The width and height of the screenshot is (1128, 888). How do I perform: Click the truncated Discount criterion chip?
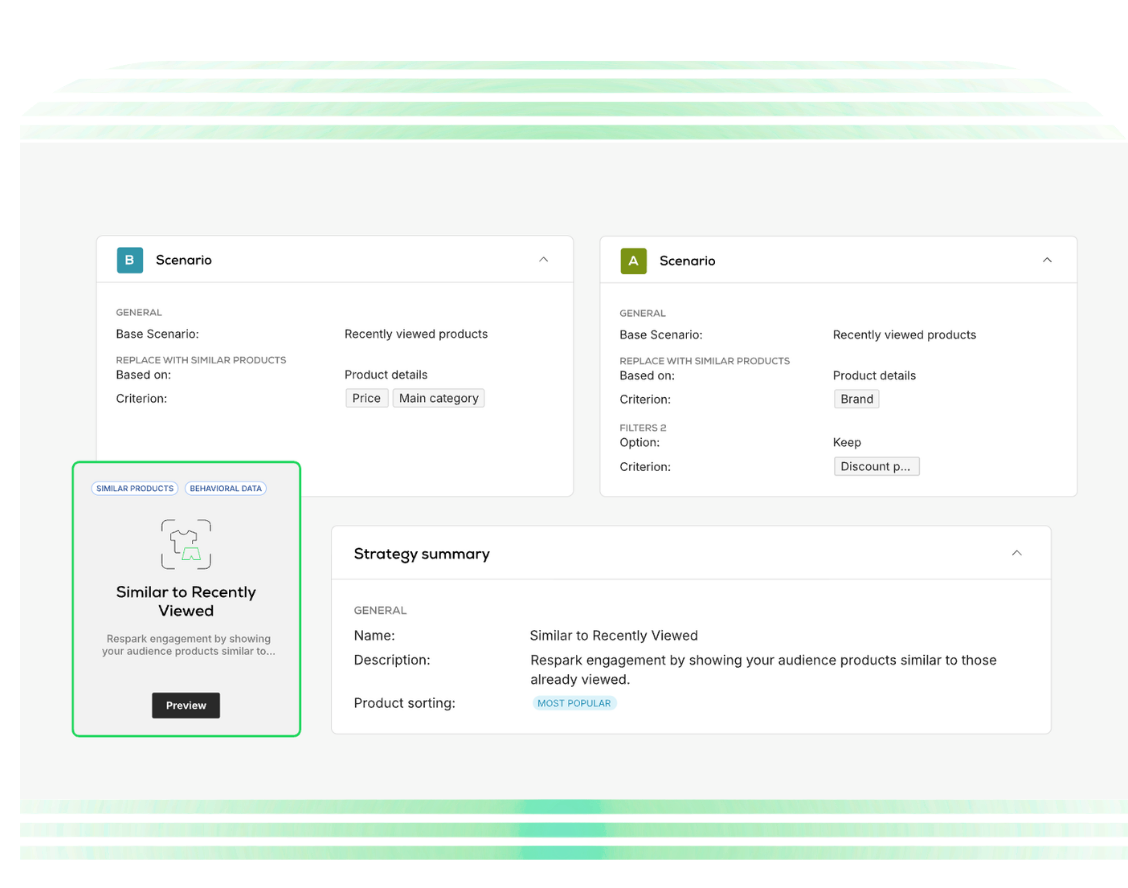(876, 466)
